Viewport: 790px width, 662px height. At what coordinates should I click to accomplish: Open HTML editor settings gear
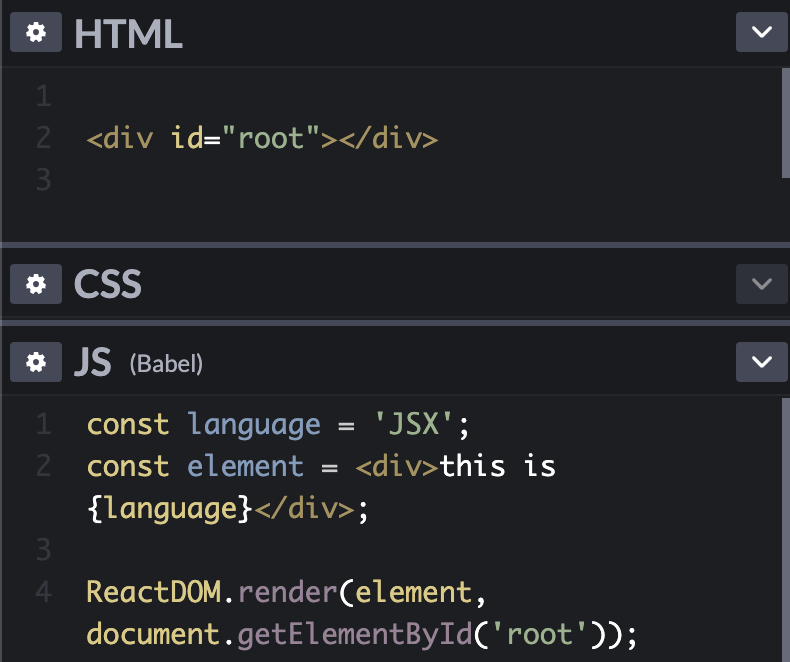(36, 32)
